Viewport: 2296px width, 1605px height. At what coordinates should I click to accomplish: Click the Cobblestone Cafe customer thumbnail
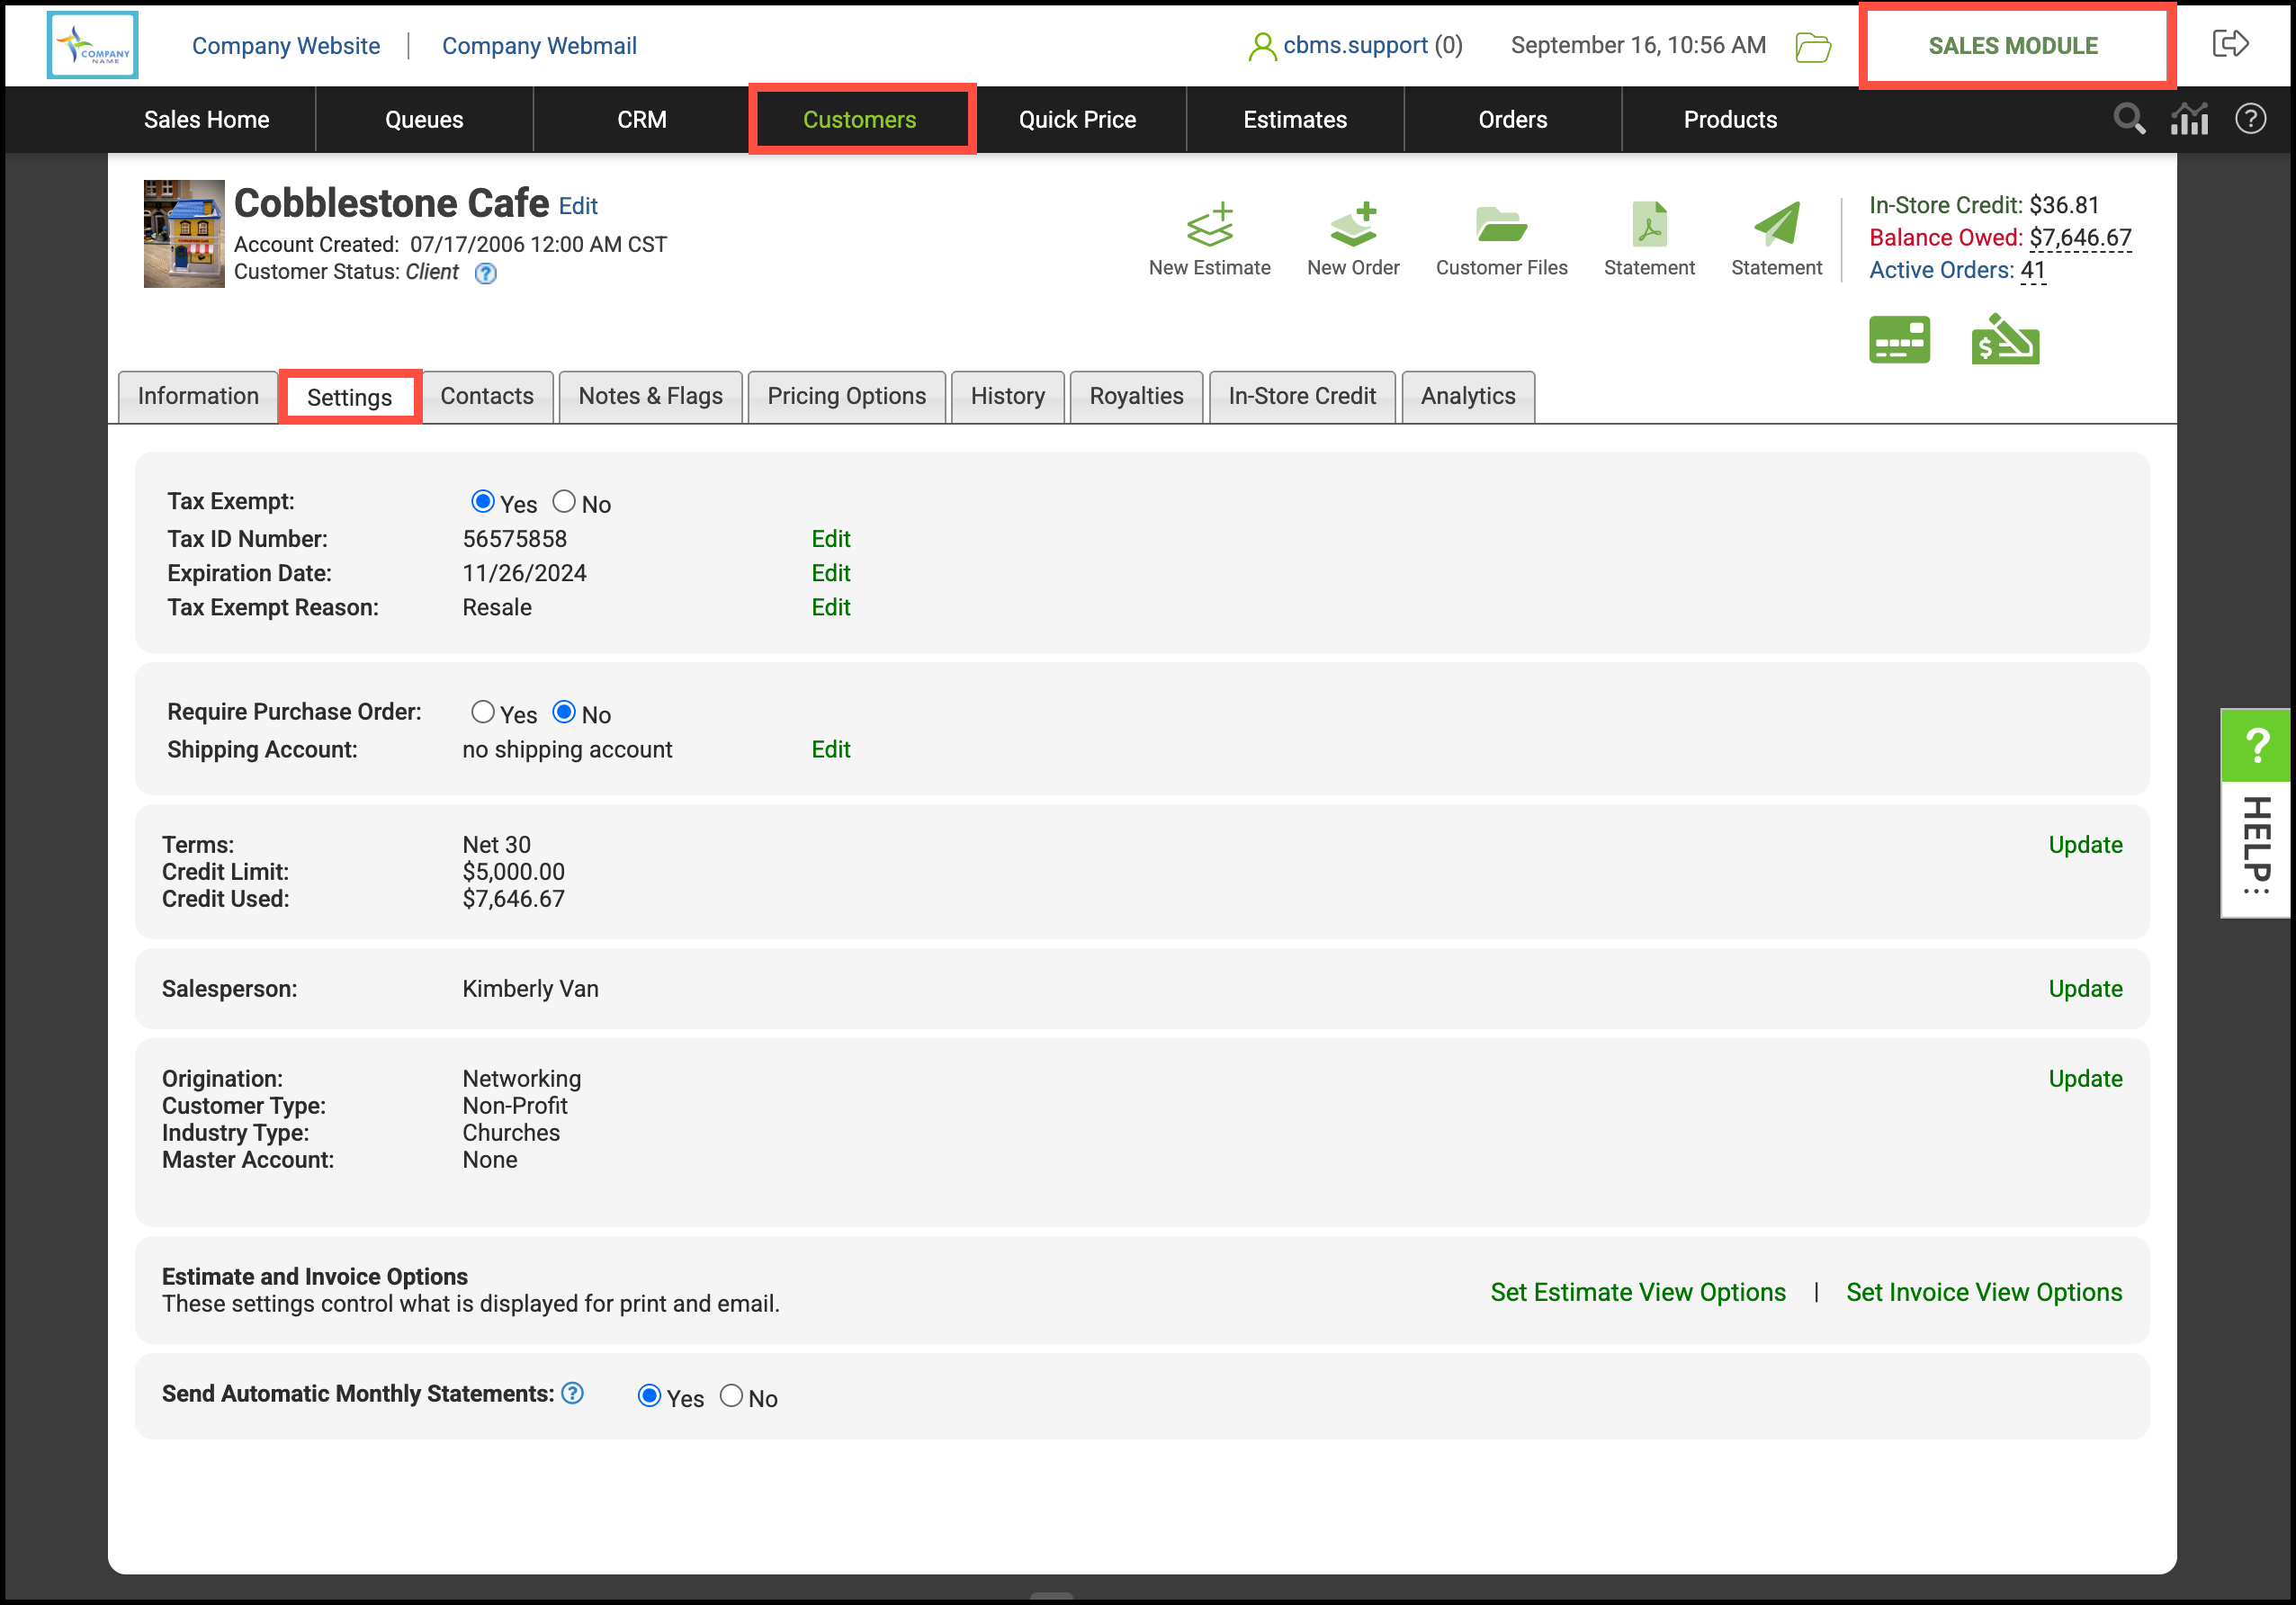point(184,233)
